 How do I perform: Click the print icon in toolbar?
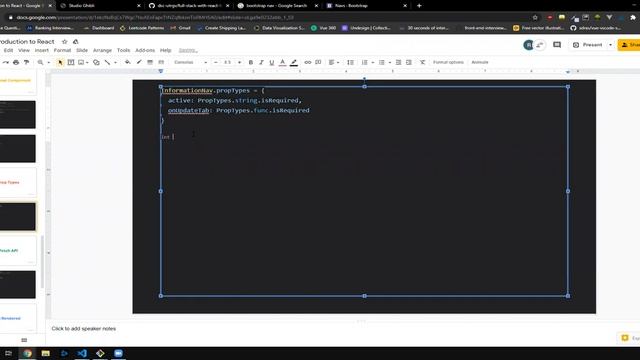coord(16,62)
